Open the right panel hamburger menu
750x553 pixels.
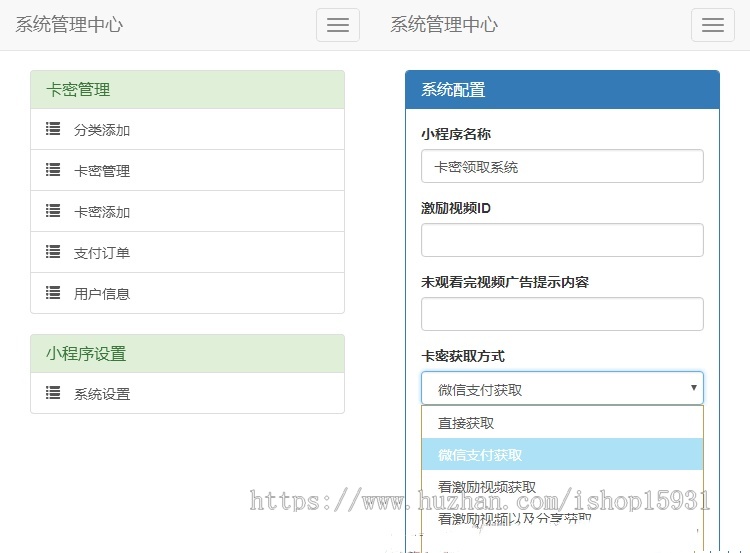(x=713, y=25)
